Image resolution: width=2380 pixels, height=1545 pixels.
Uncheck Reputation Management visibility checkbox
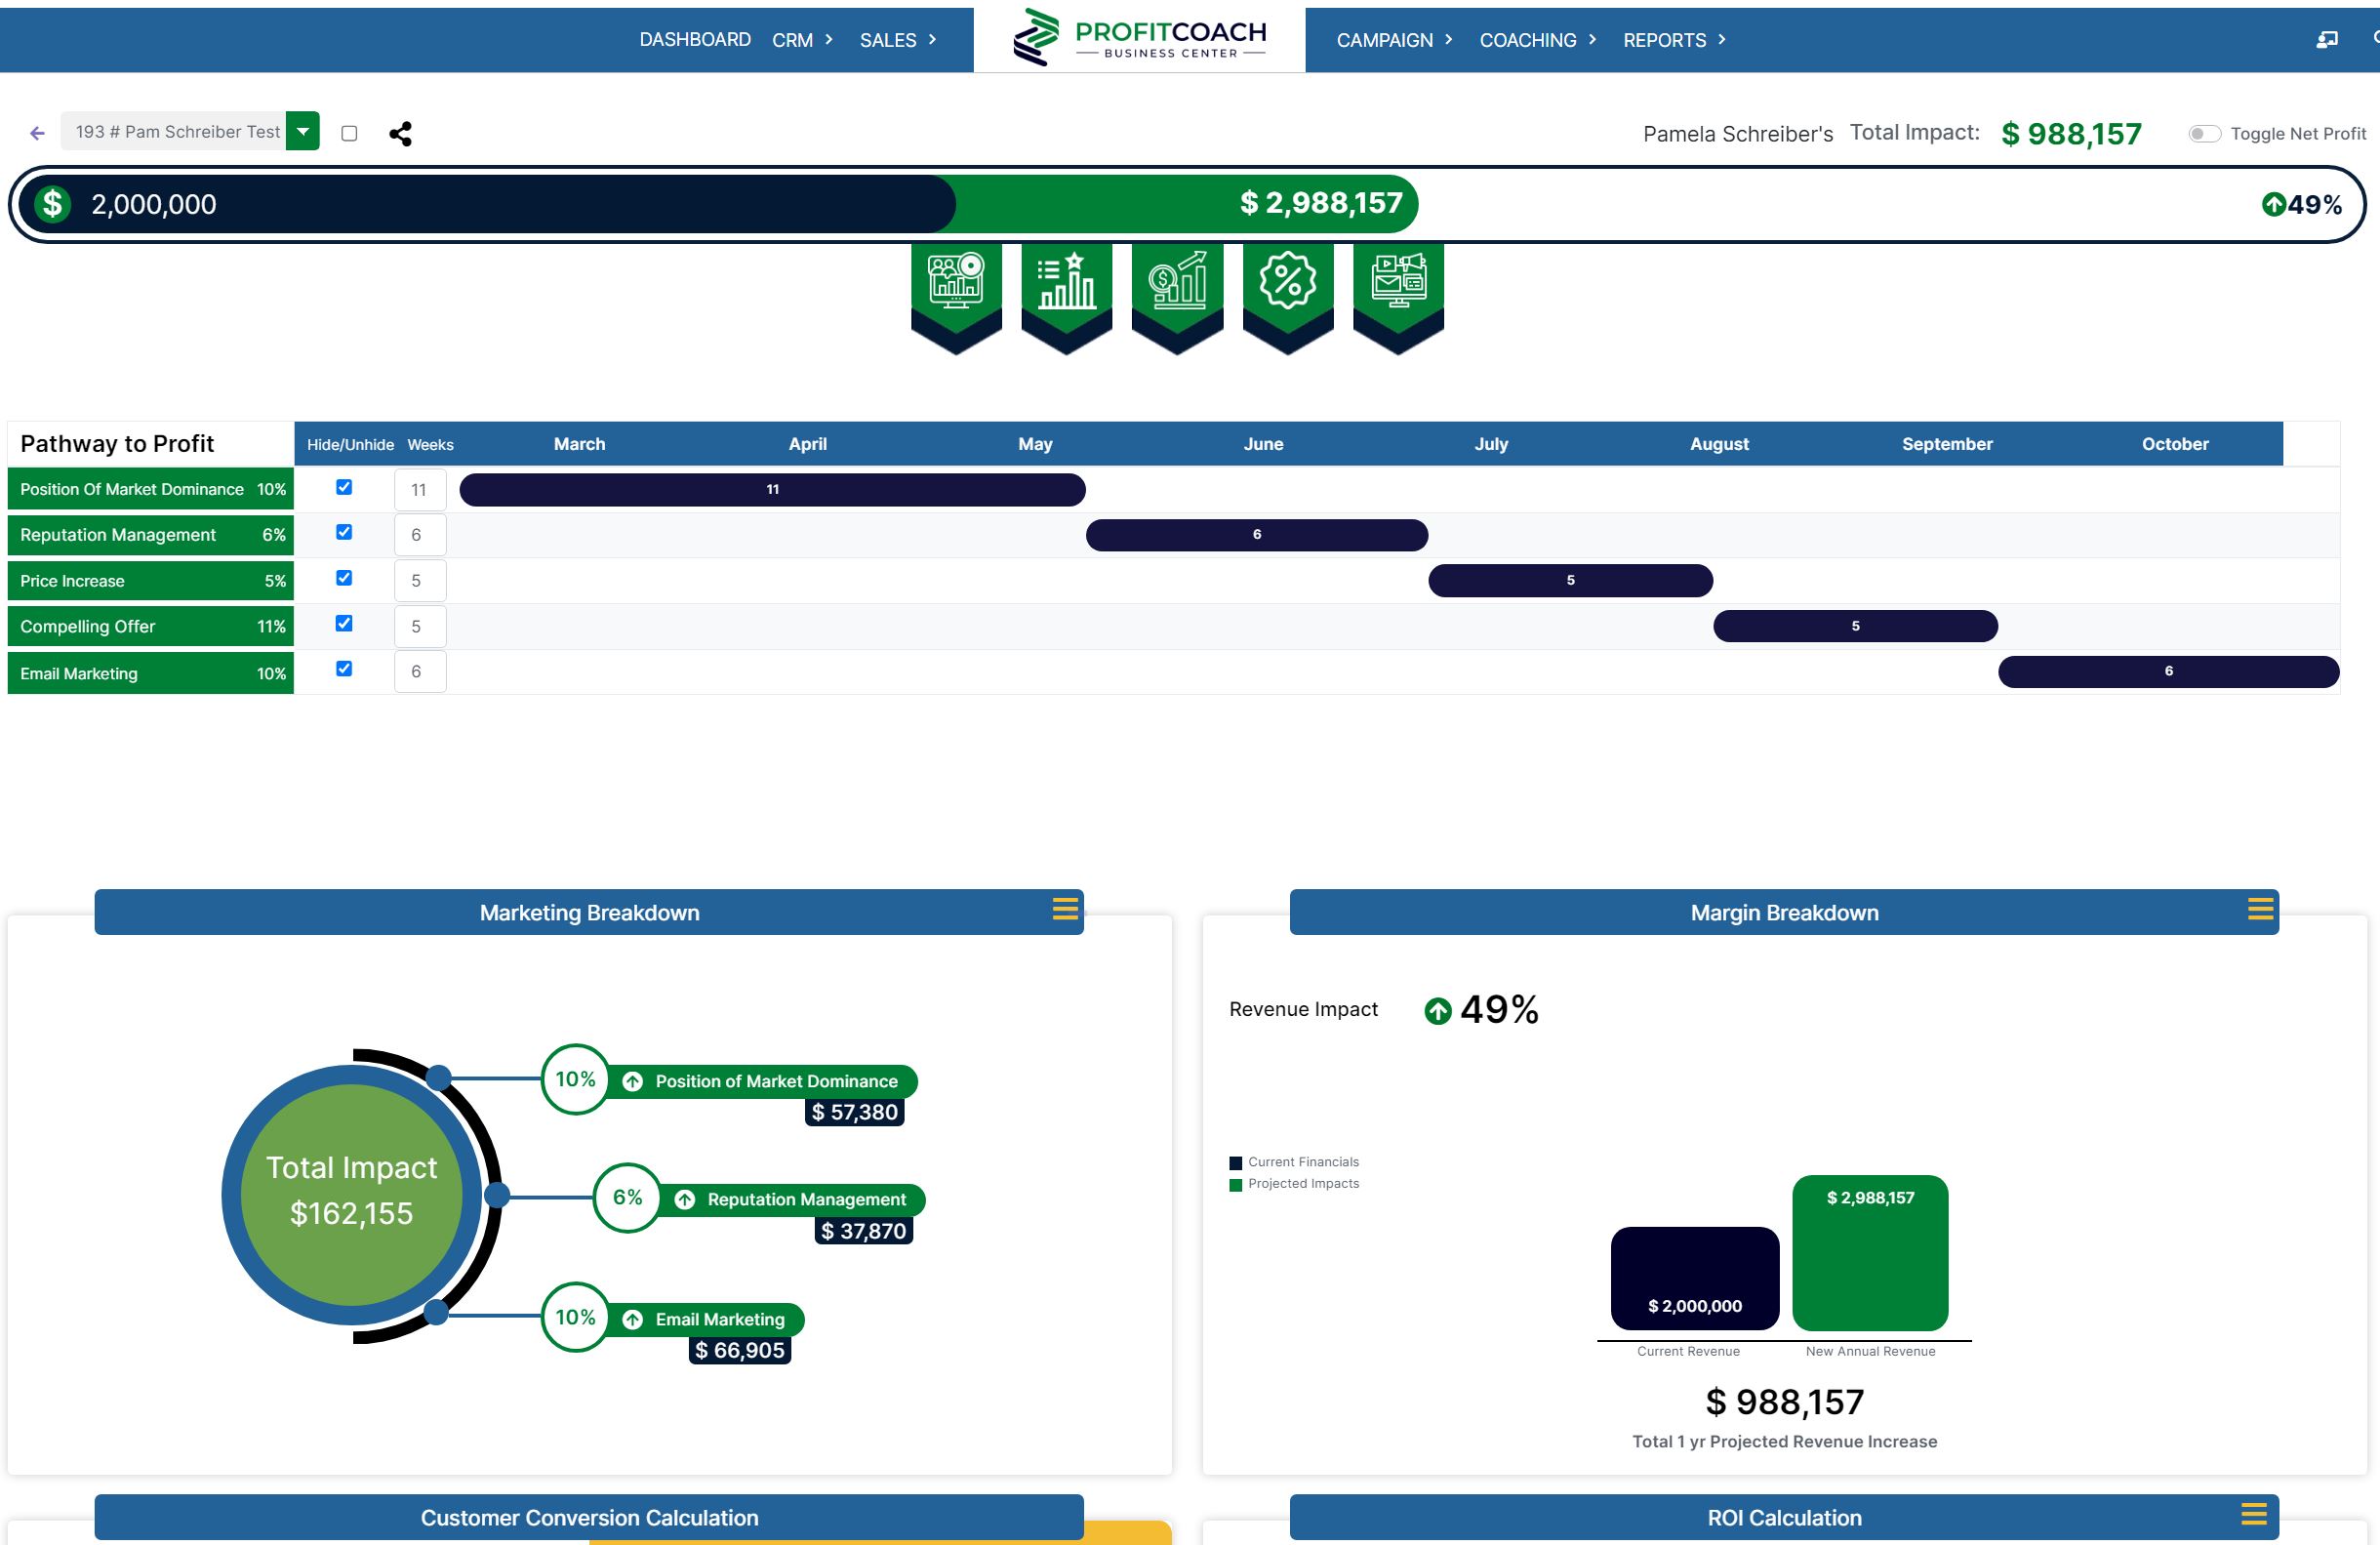coord(344,532)
